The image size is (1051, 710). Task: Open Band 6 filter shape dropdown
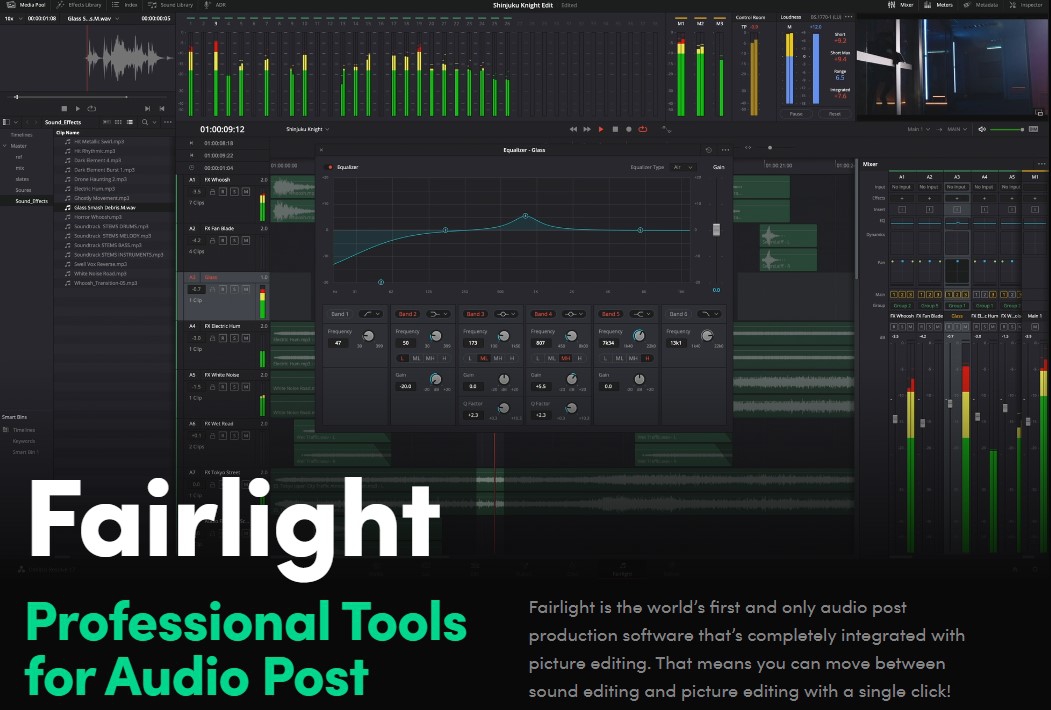(708, 314)
